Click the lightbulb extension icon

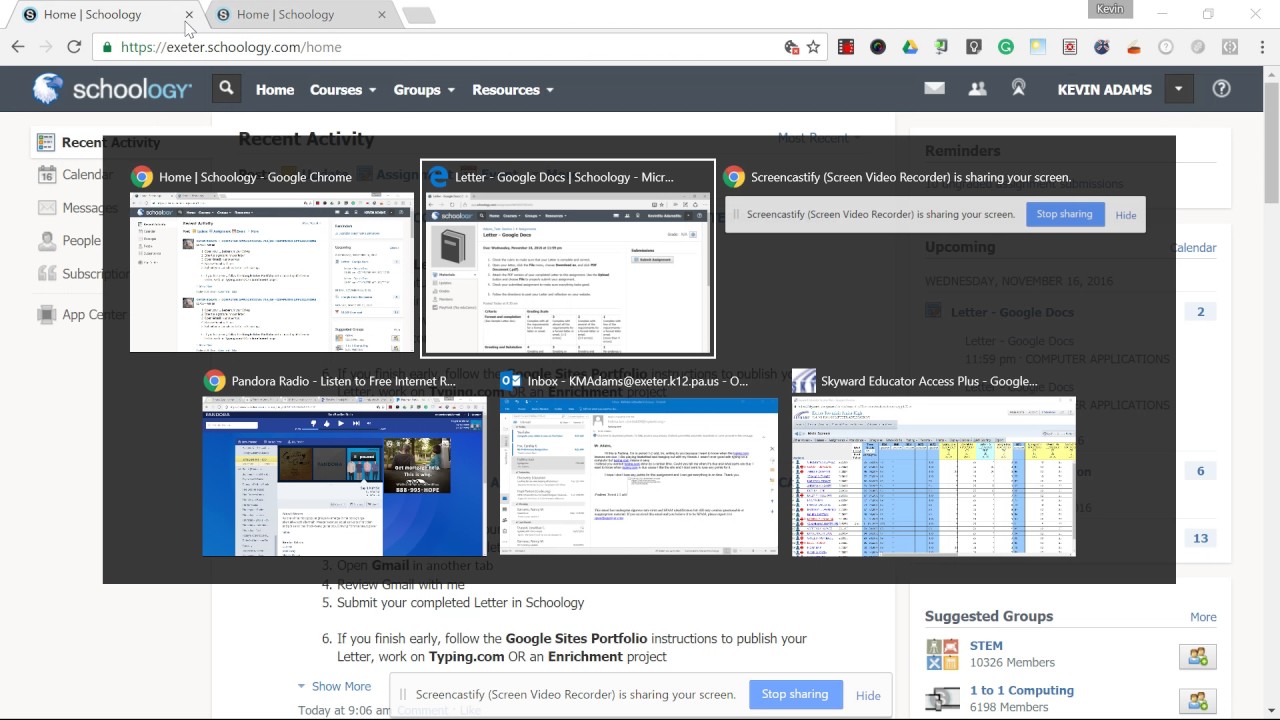click(974, 47)
